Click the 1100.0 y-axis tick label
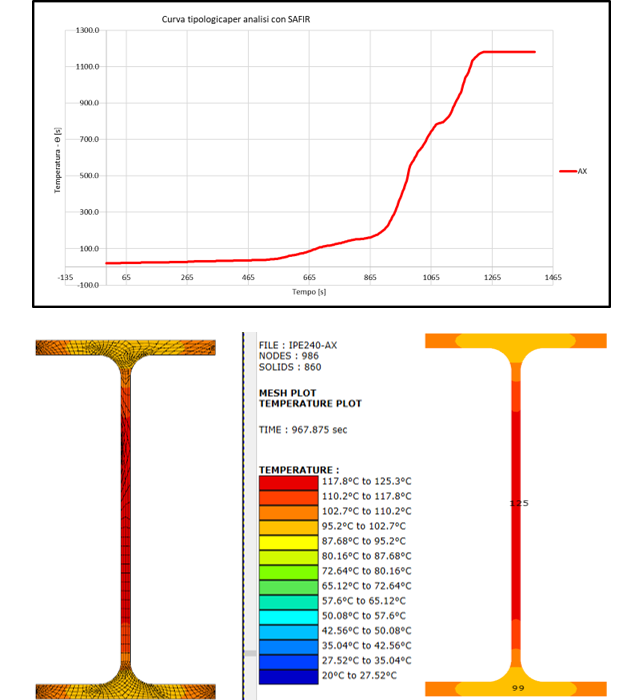Image resolution: width=631 pixels, height=700 pixels. [x=87, y=67]
